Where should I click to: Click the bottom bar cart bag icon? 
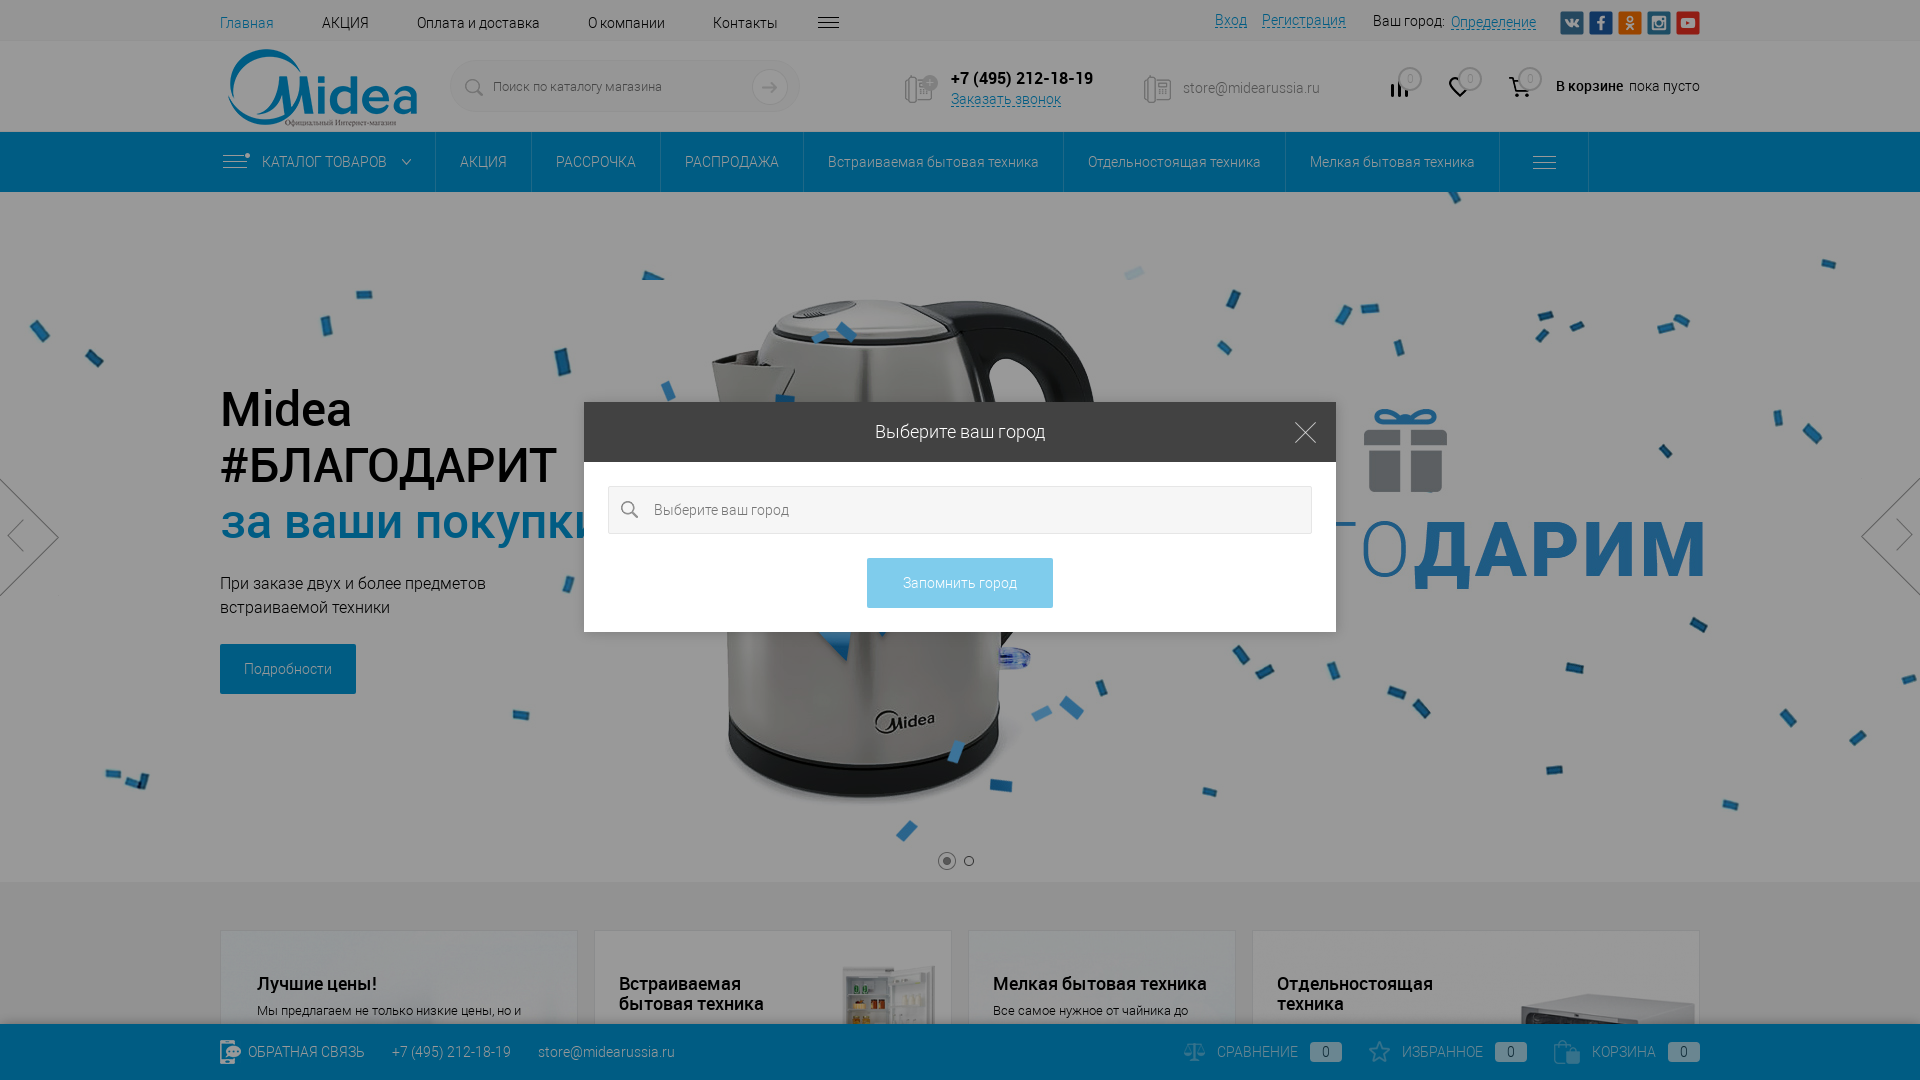[x=1566, y=1052]
